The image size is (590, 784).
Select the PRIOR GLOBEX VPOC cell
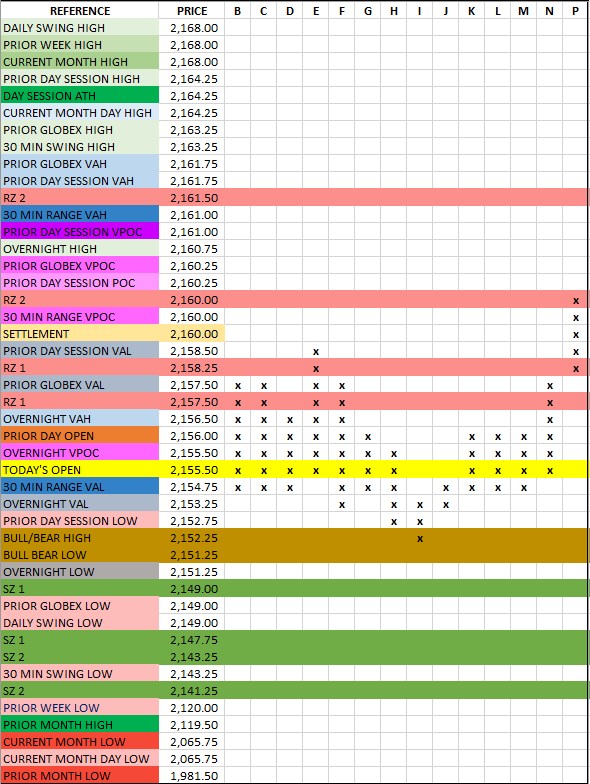coord(80,266)
